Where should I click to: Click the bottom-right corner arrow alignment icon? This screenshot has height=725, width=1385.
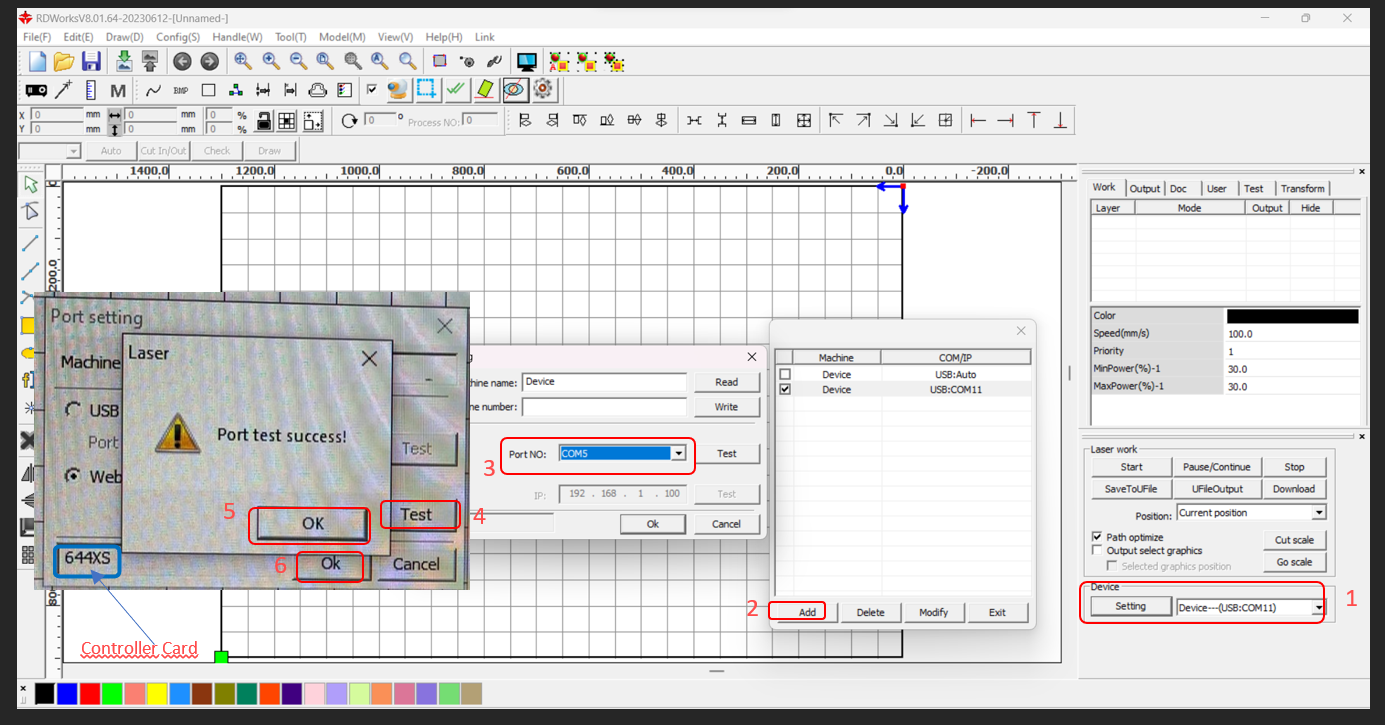tap(891, 121)
